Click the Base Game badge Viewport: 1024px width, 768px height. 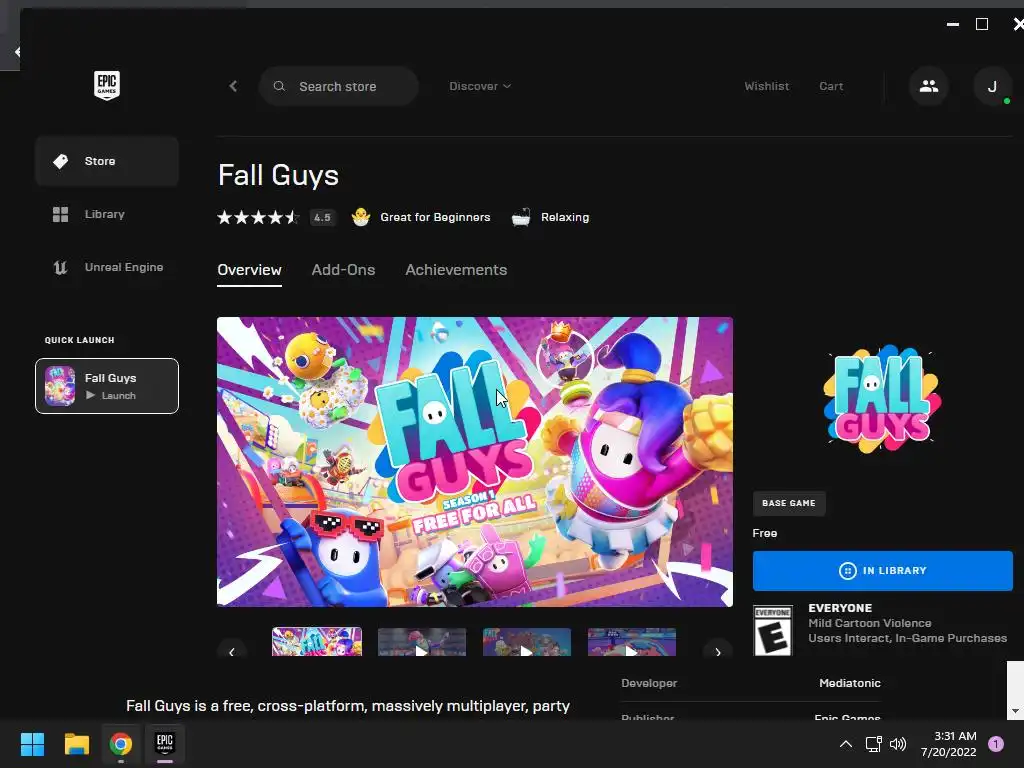[x=789, y=503]
